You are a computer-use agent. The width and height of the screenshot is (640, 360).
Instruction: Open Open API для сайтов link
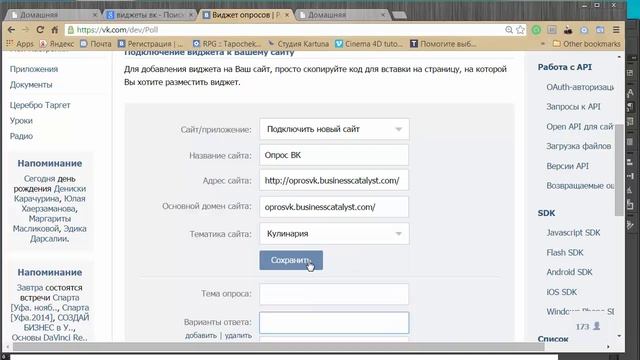pos(580,127)
